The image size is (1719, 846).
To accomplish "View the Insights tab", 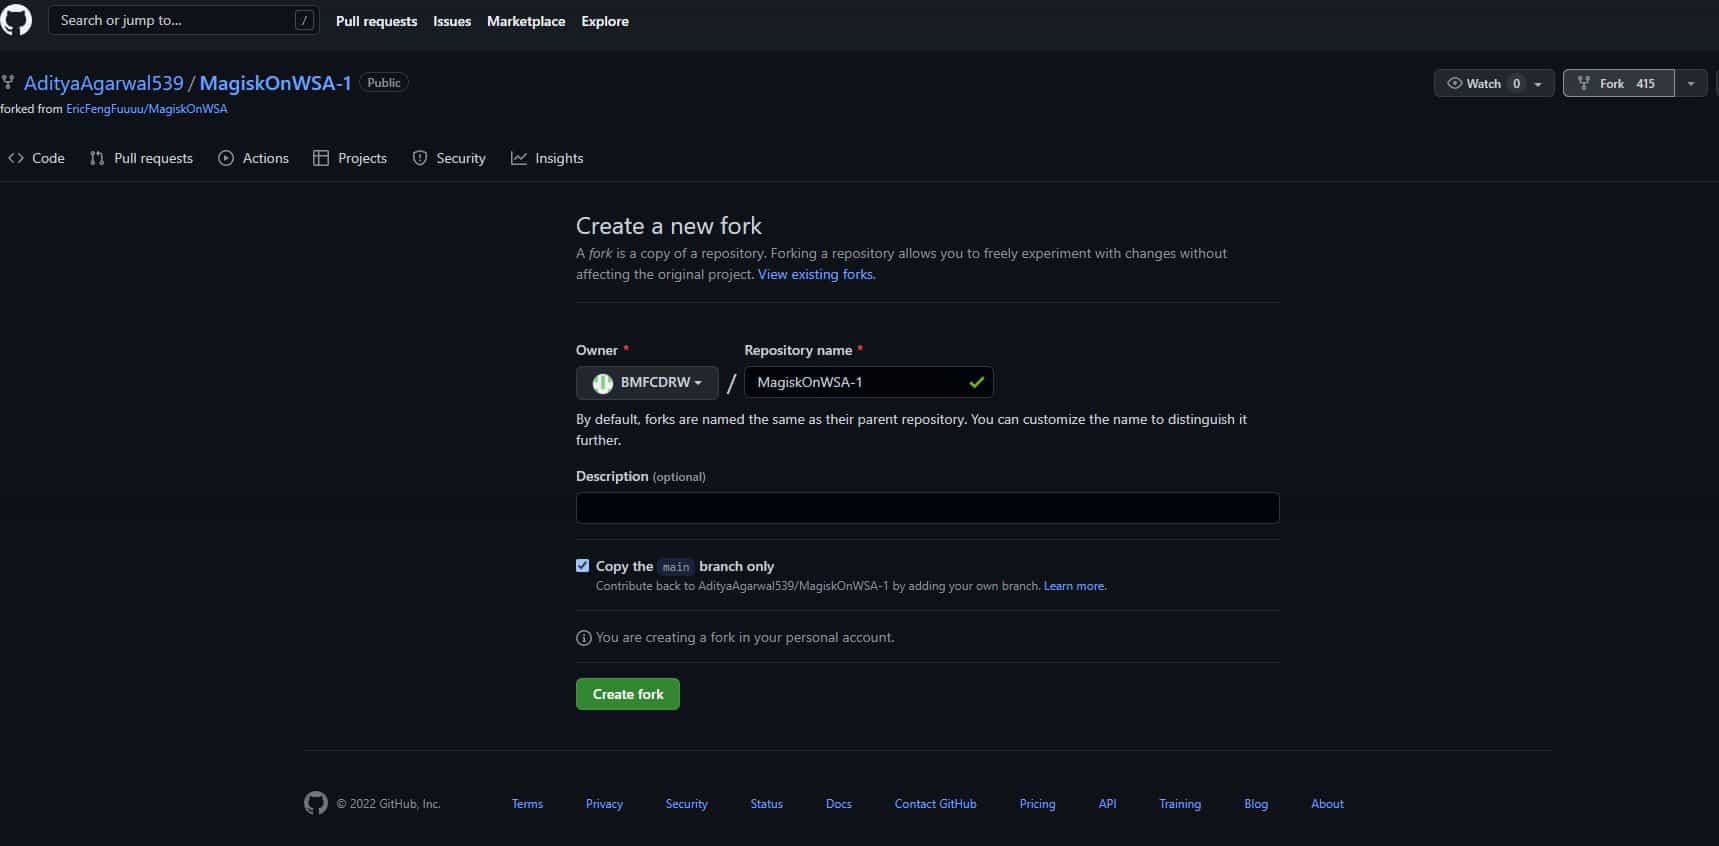I will point(547,158).
